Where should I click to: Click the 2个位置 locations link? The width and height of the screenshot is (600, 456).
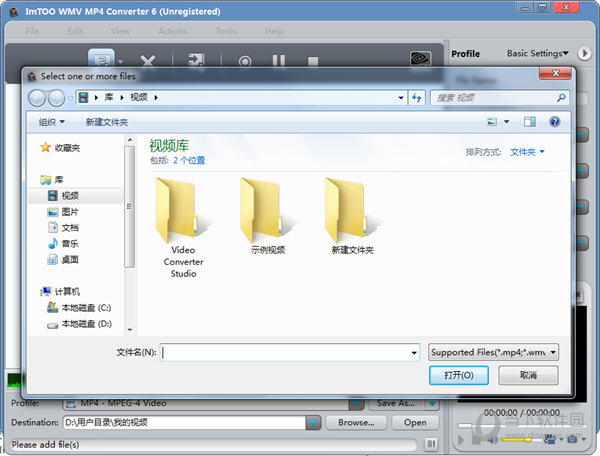189,160
